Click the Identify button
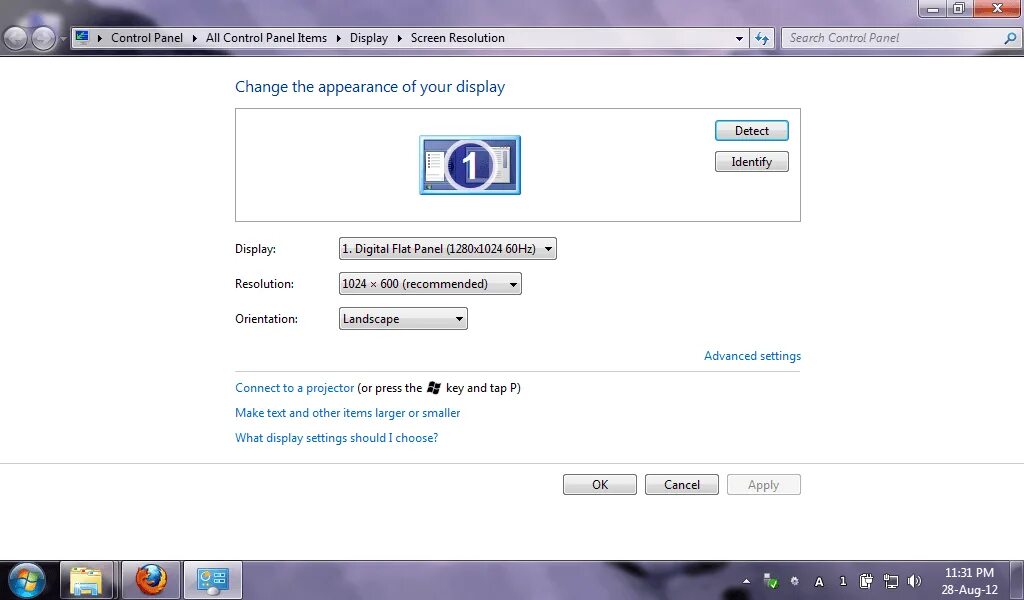 pyautogui.click(x=752, y=162)
